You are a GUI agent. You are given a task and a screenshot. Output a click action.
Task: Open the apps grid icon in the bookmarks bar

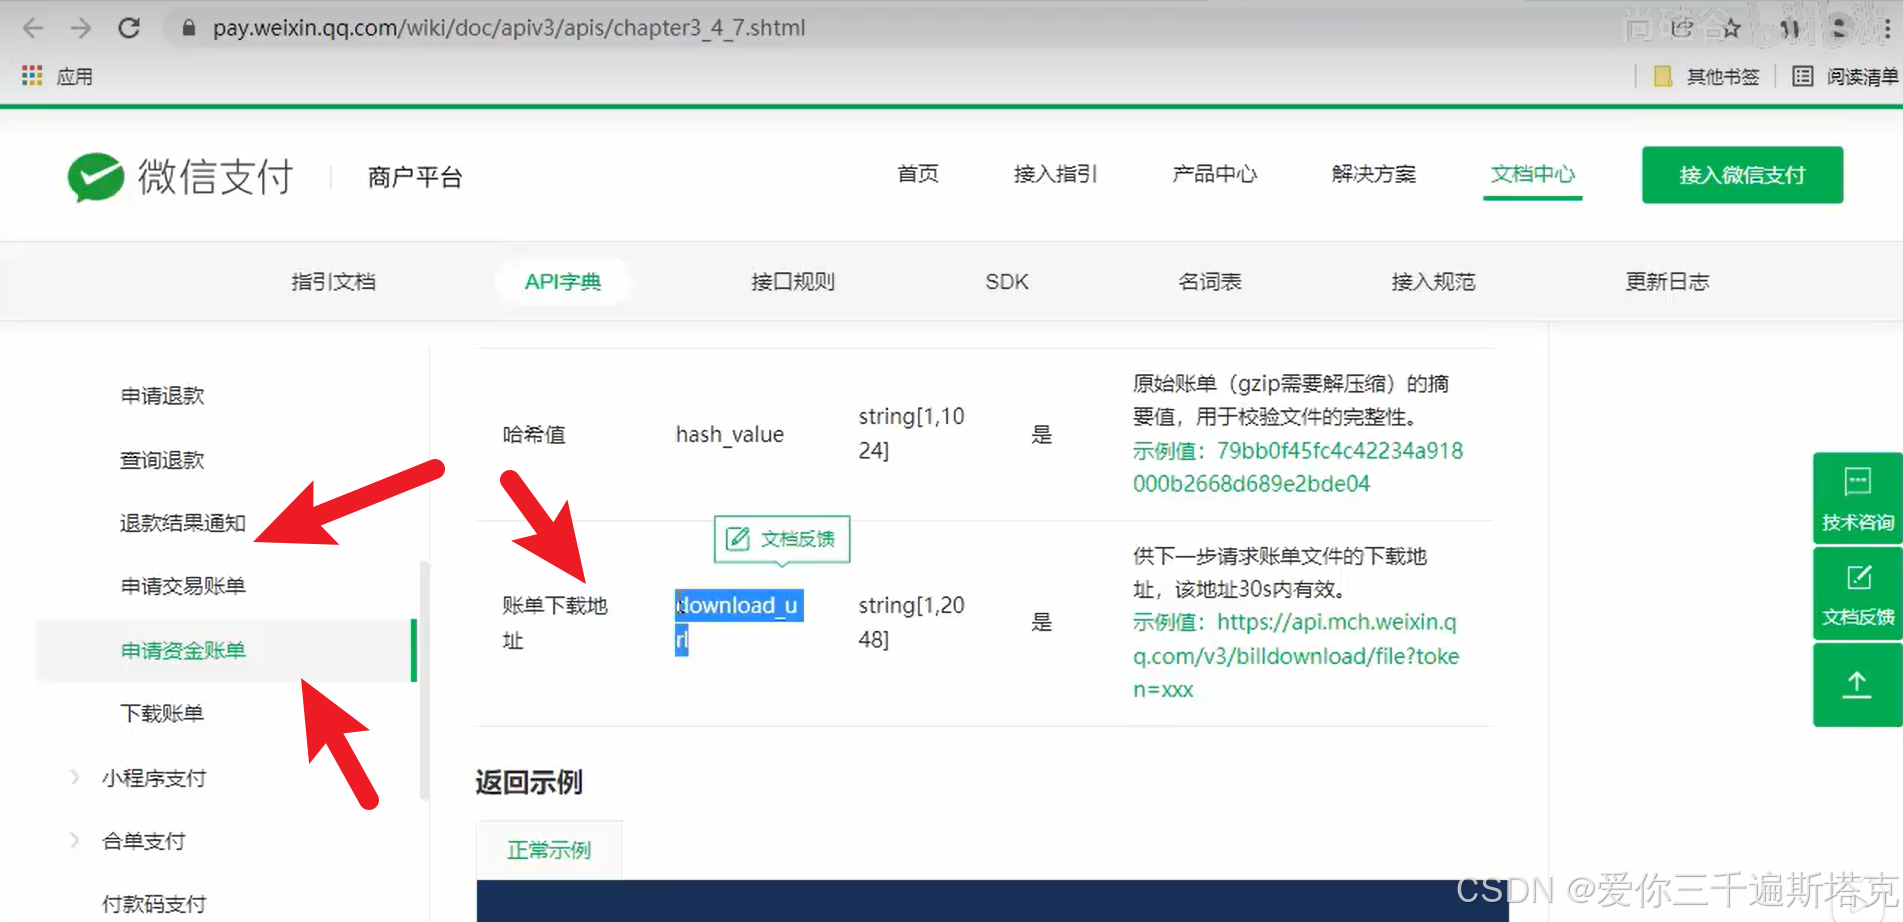(32, 76)
